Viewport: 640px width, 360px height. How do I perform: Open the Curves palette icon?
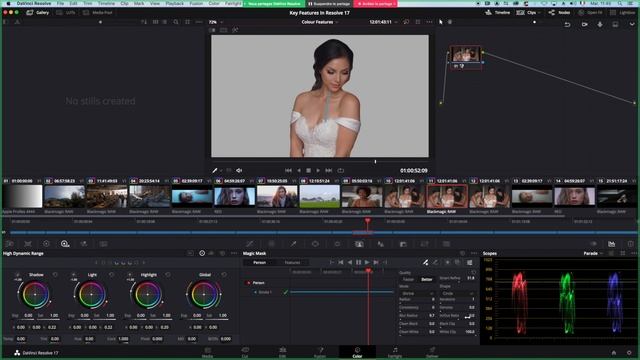(250, 244)
